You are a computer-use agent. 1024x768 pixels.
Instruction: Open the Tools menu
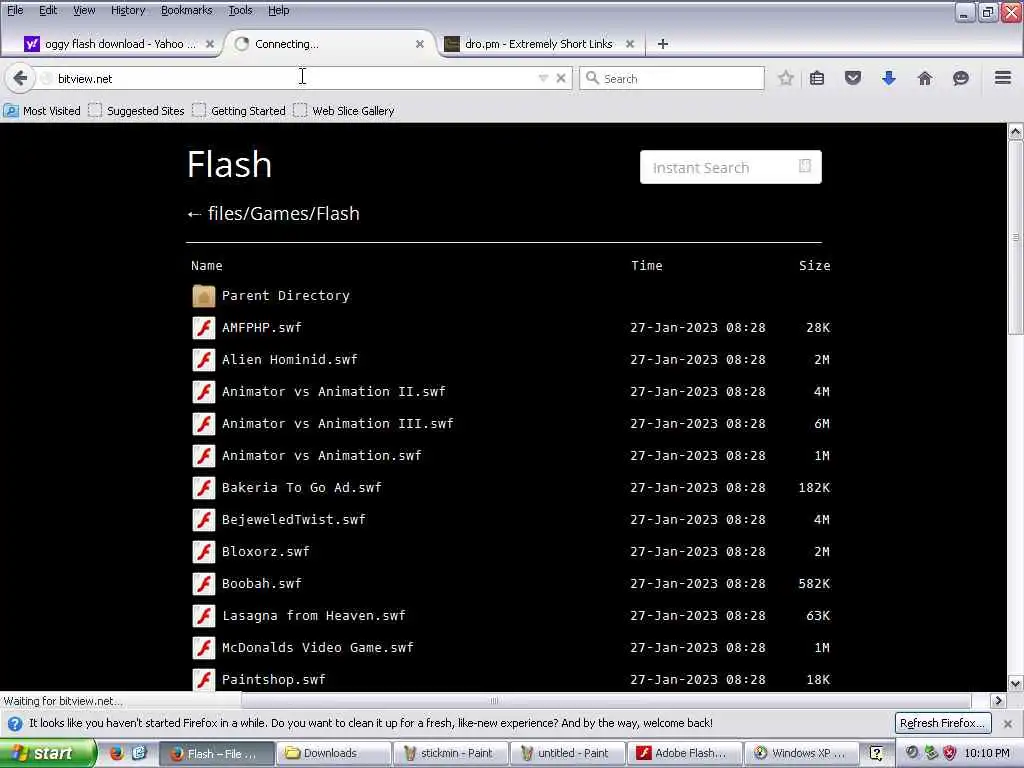240,10
